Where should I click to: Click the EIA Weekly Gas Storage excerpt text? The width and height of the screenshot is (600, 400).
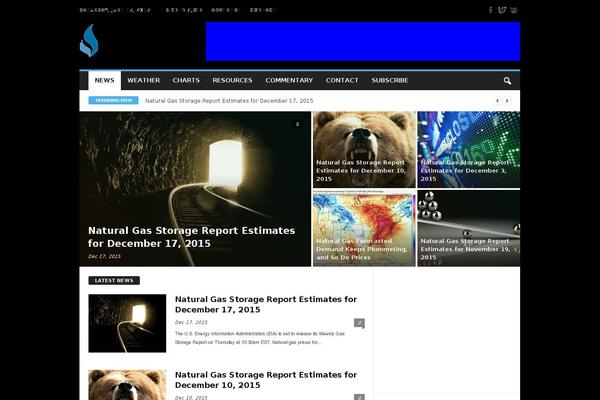coord(260,338)
